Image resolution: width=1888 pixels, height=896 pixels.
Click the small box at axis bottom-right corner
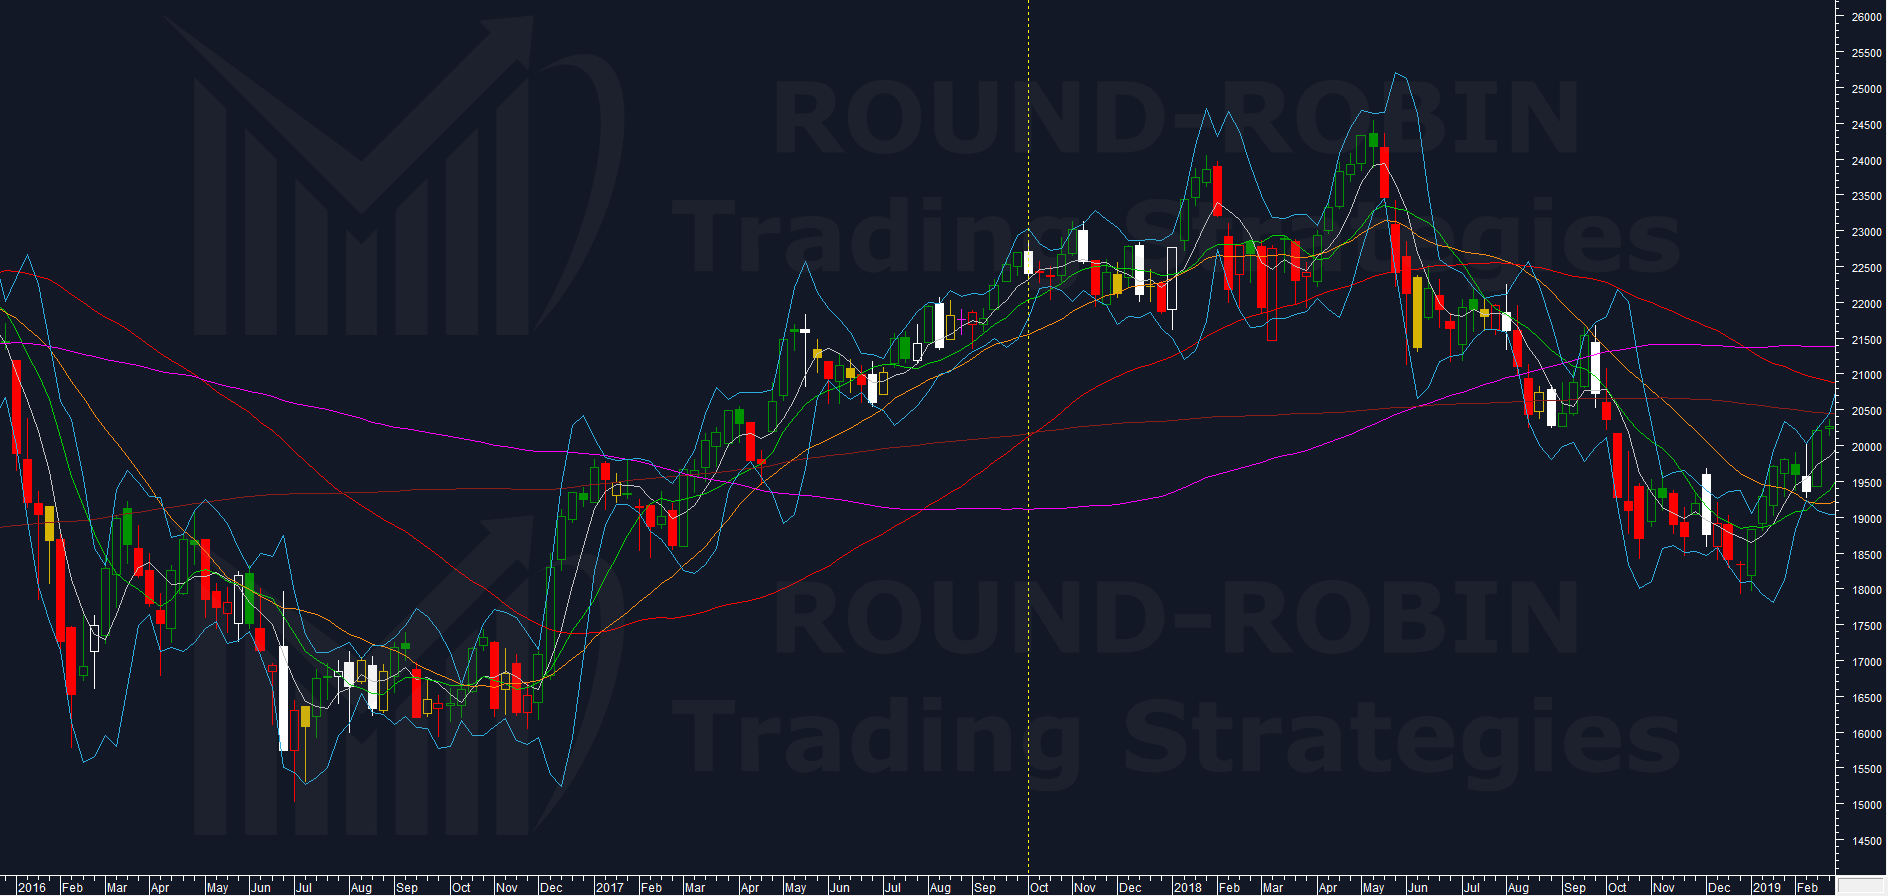pos(1861,886)
